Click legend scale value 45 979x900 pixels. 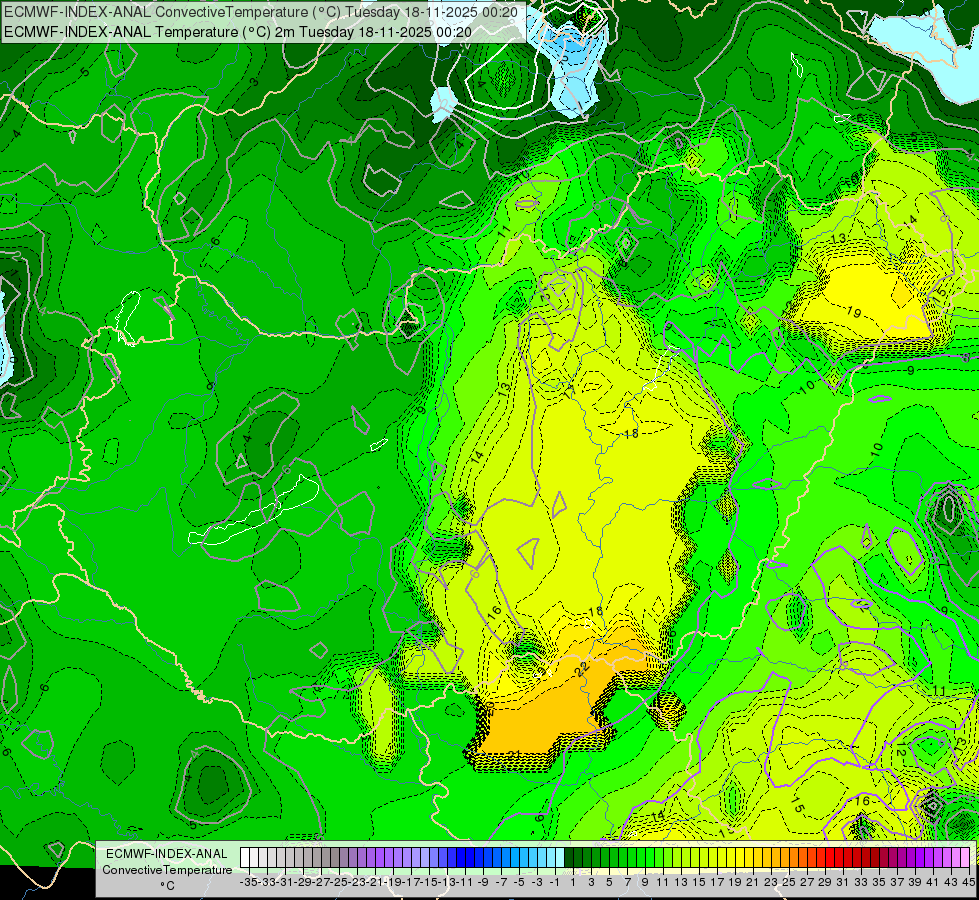968,882
